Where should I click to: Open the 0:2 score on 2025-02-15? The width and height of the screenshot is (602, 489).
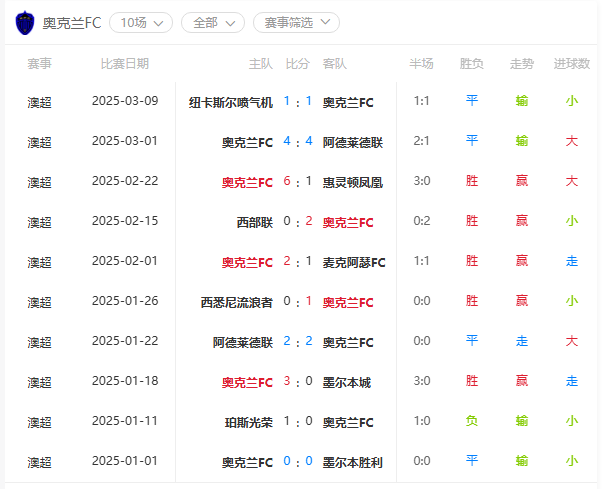(298, 221)
